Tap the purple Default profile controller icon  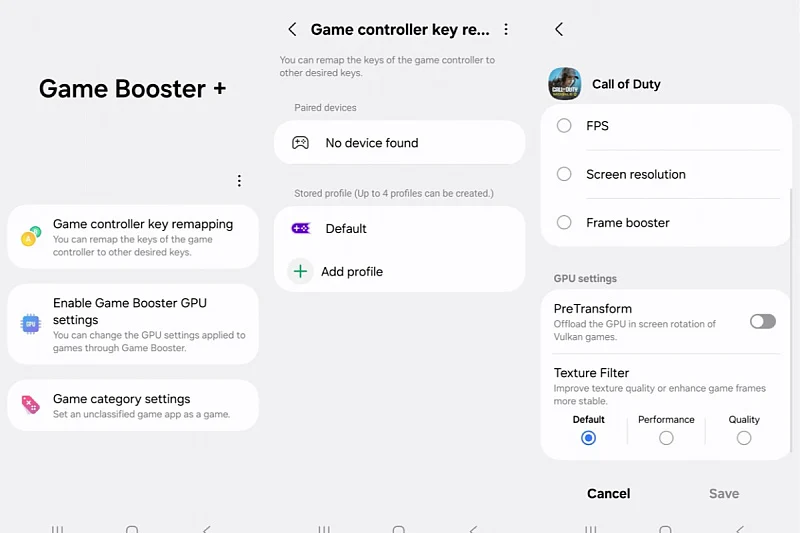[301, 228]
